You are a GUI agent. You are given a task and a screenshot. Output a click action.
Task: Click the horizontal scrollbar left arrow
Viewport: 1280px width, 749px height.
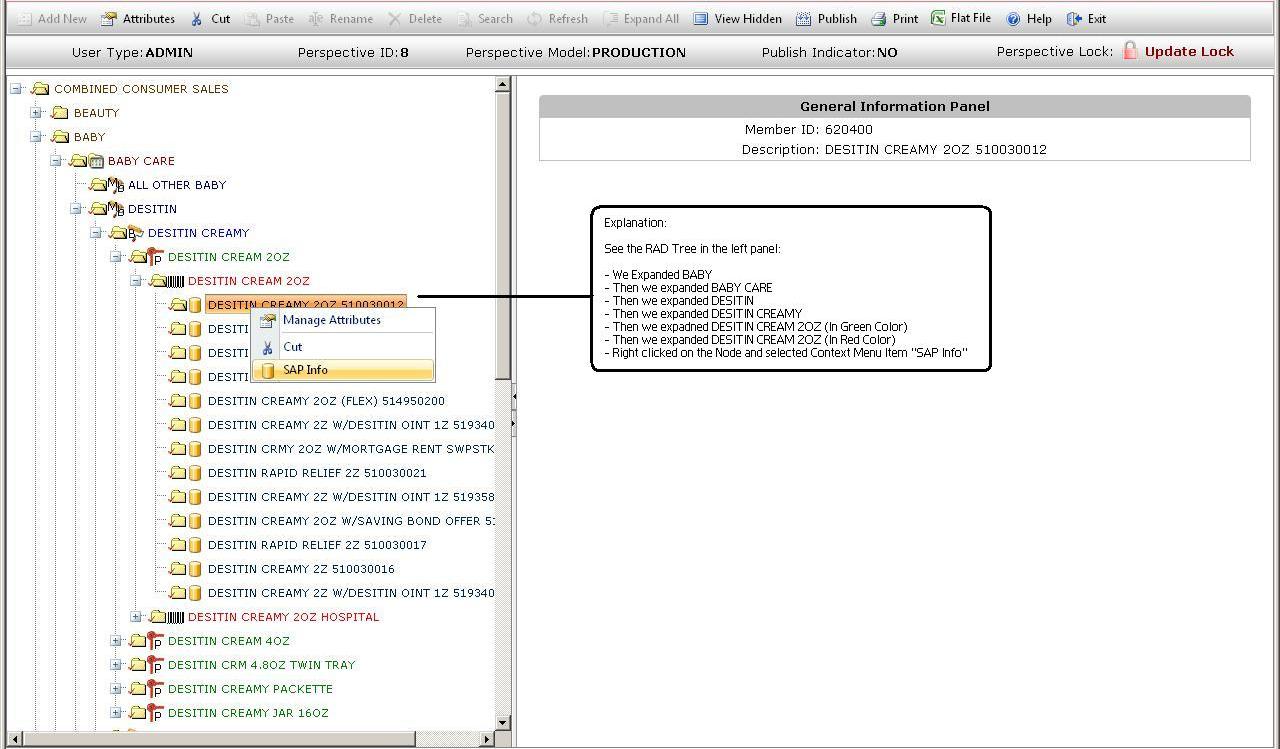(14, 739)
